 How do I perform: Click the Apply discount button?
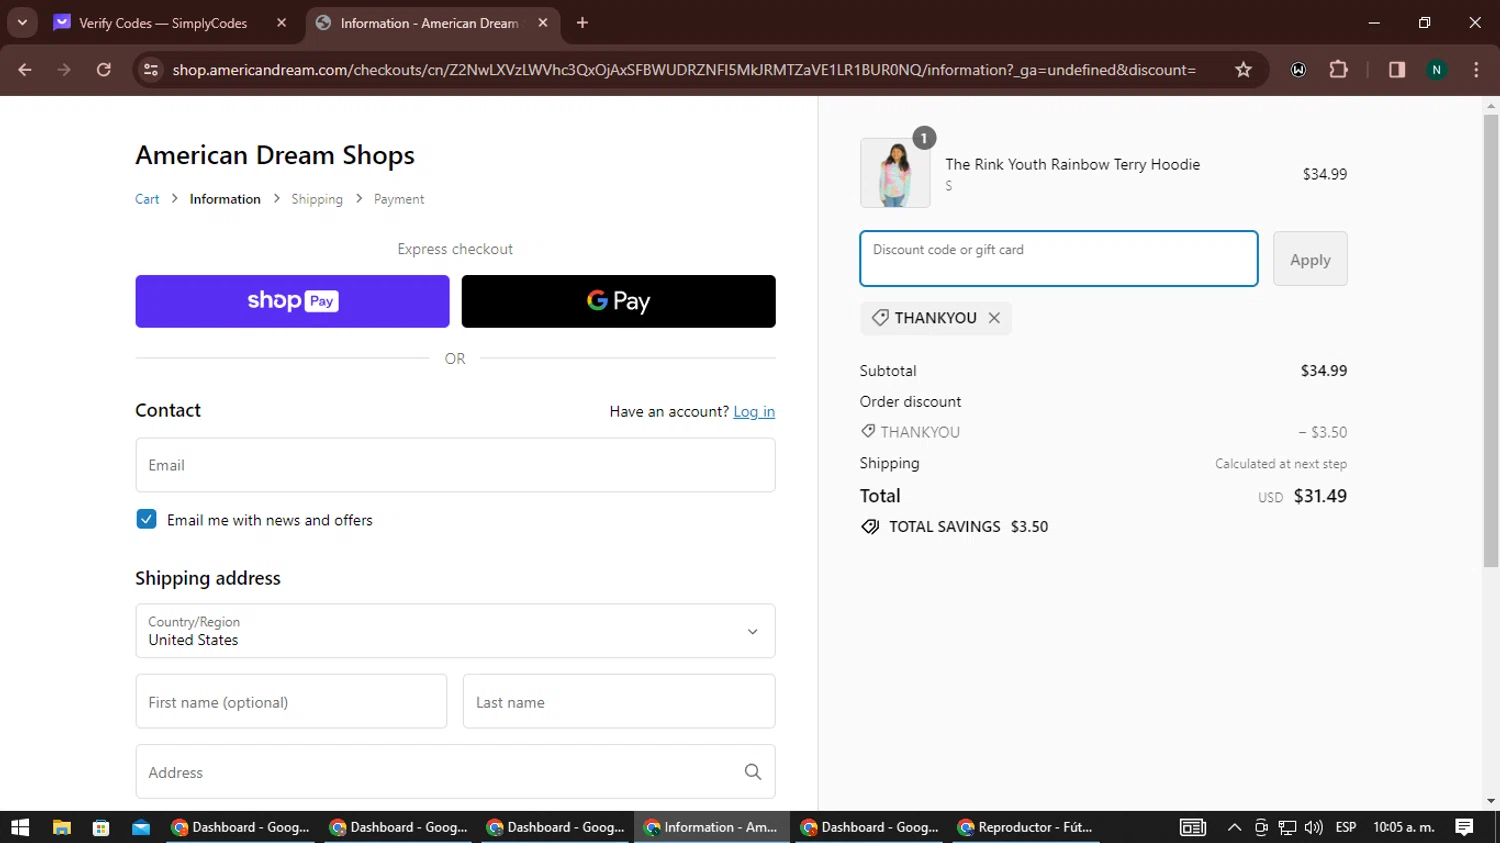click(x=1310, y=258)
